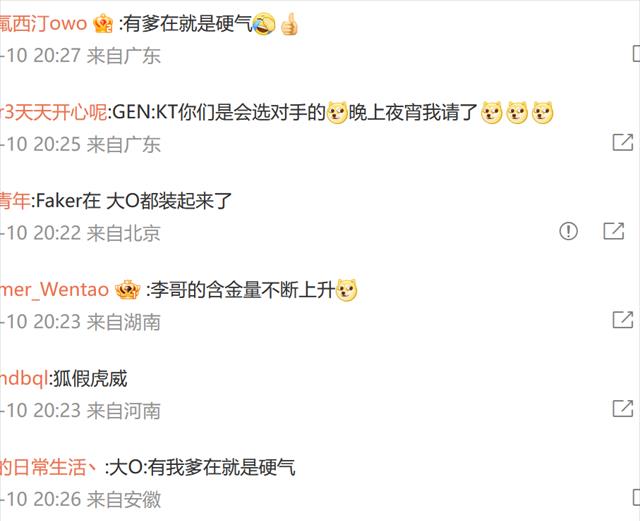This screenshot has height=521, width=640.
Task: Open 氟西汀owo user profile link
Action: pyautogui.click(x=44, y=24)
